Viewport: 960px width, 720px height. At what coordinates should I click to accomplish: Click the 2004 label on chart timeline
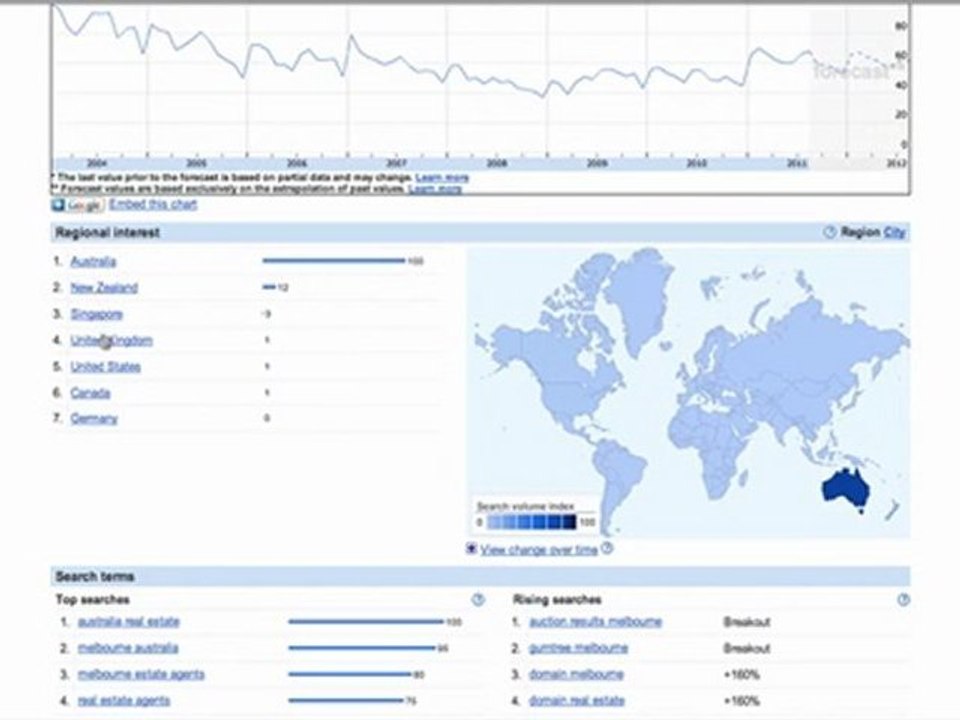(97, 163)
